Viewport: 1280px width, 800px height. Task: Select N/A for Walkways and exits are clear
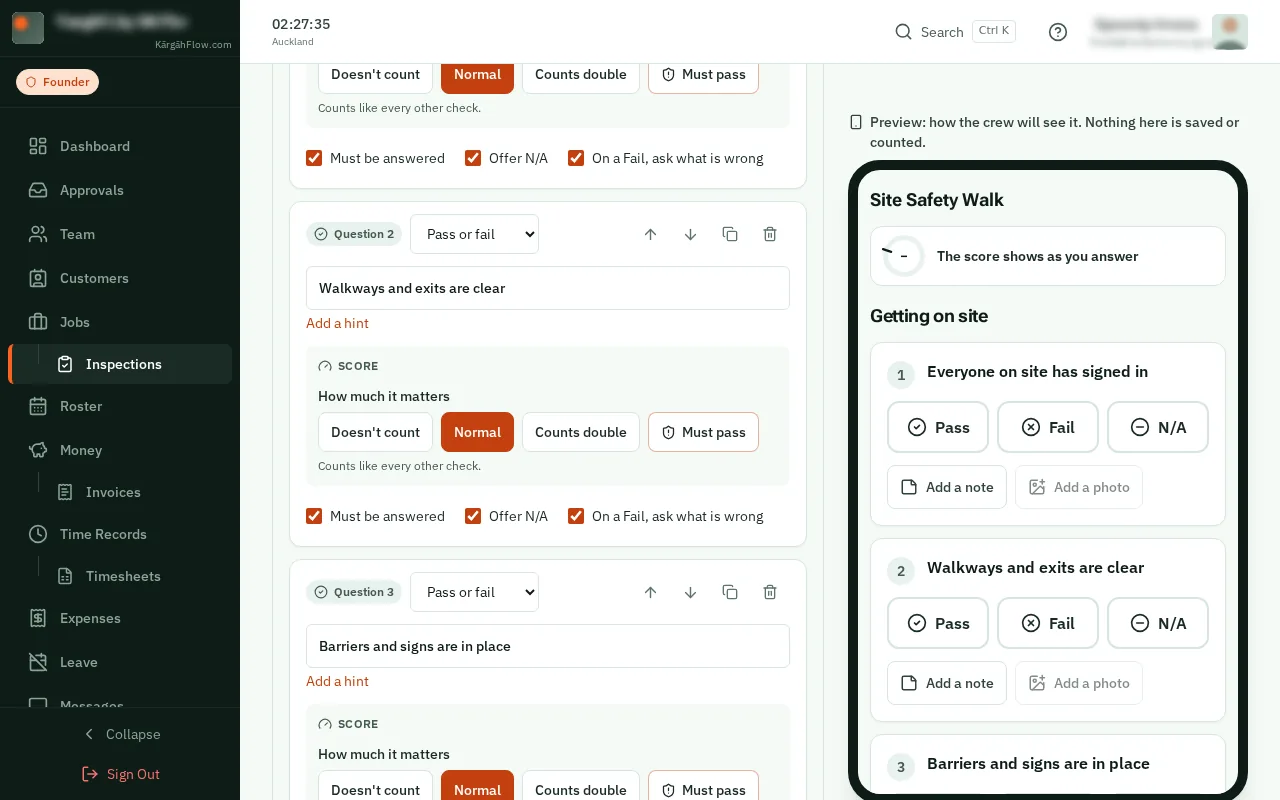(1158, 623)
